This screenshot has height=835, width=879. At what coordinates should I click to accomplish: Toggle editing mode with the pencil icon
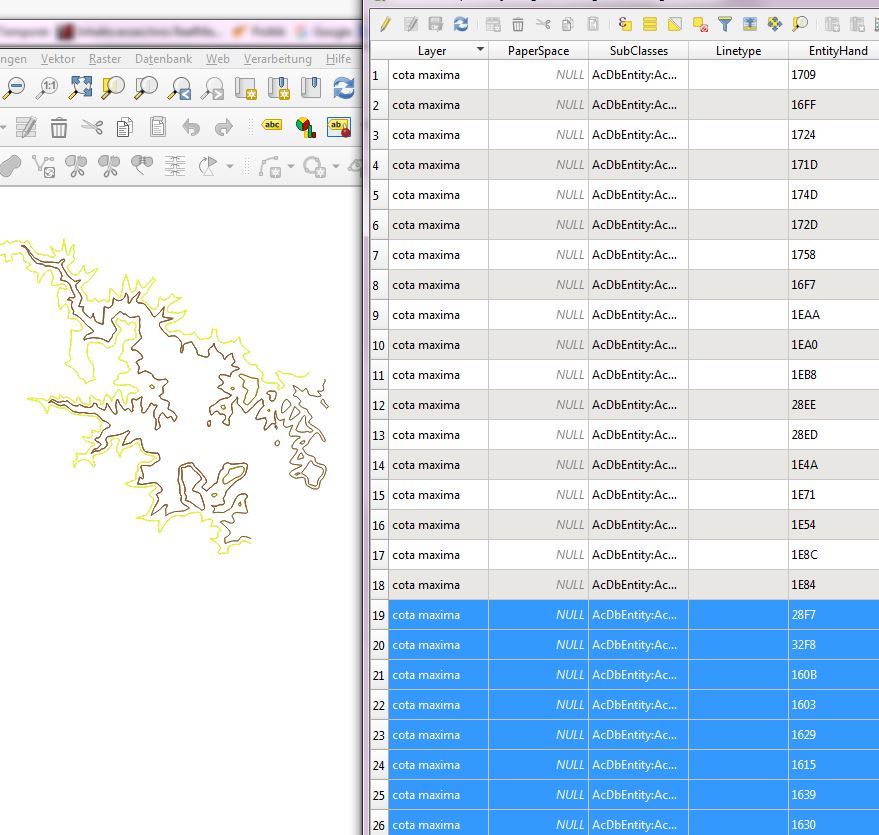(x=384, y=24)
